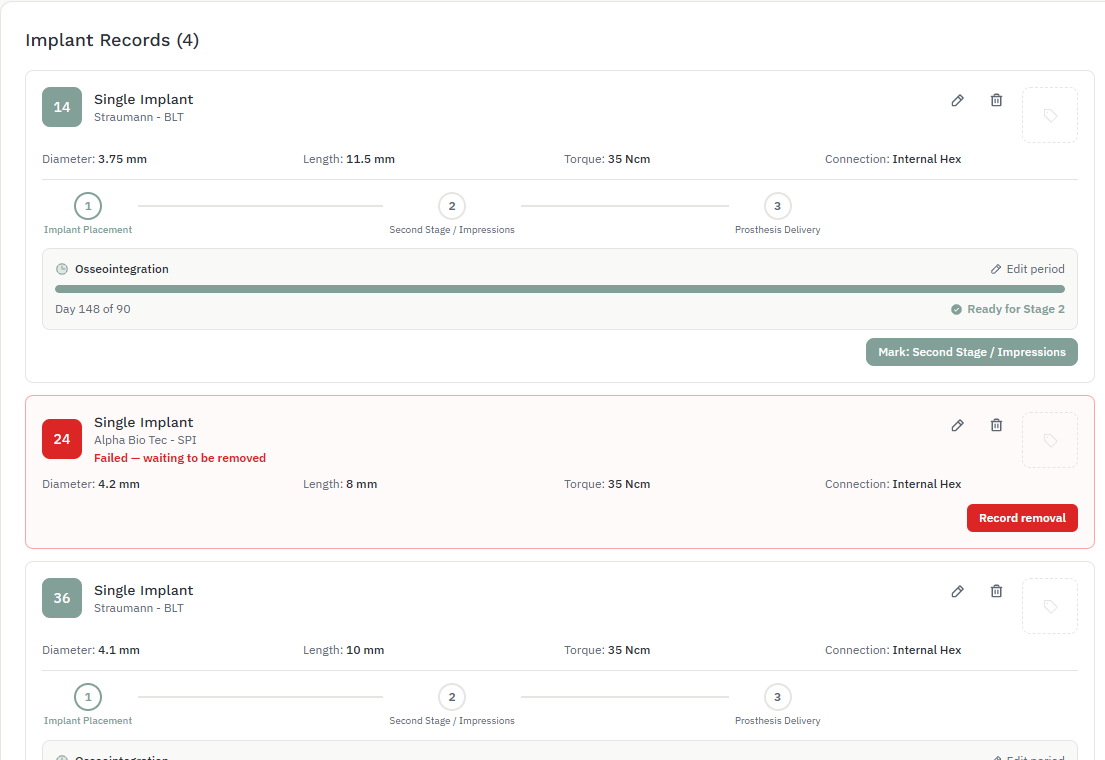
Task: Click the 'Alpha Bio Tec - SPI' subtitle
Action: coord(145,440)
